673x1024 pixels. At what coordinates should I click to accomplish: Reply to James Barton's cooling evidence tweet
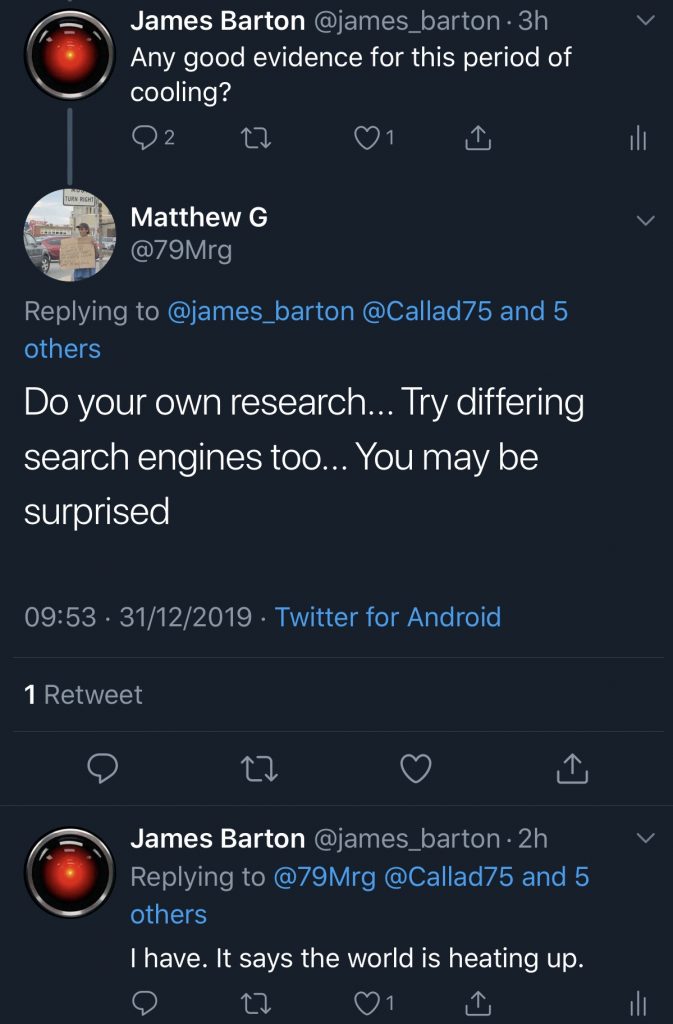(146, 138)
